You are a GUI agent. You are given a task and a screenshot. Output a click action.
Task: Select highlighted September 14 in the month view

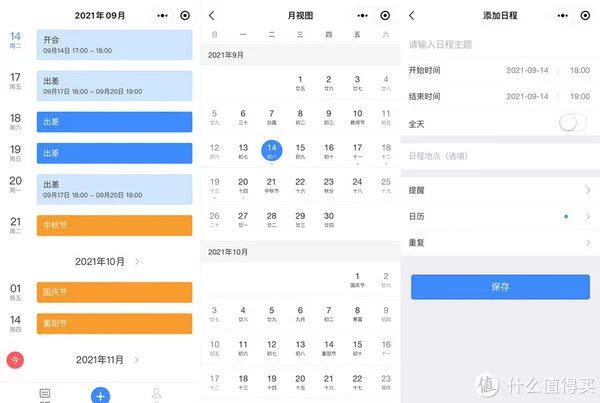(272, 150)
